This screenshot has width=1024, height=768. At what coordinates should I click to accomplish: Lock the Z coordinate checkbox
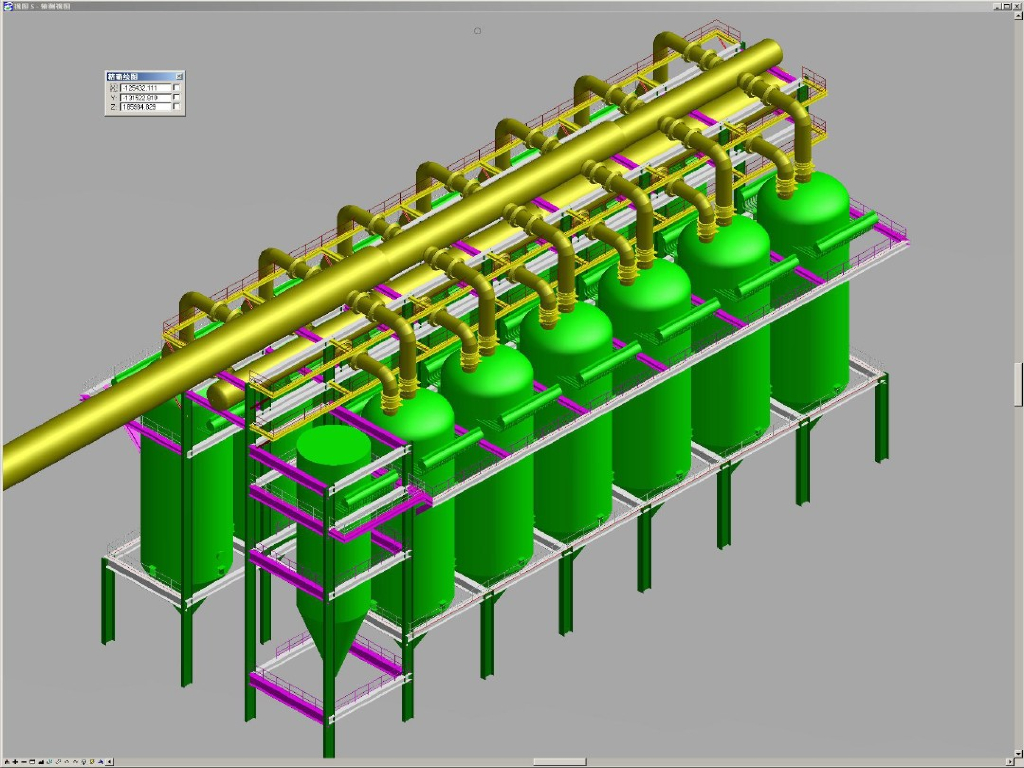pos(176,106)
